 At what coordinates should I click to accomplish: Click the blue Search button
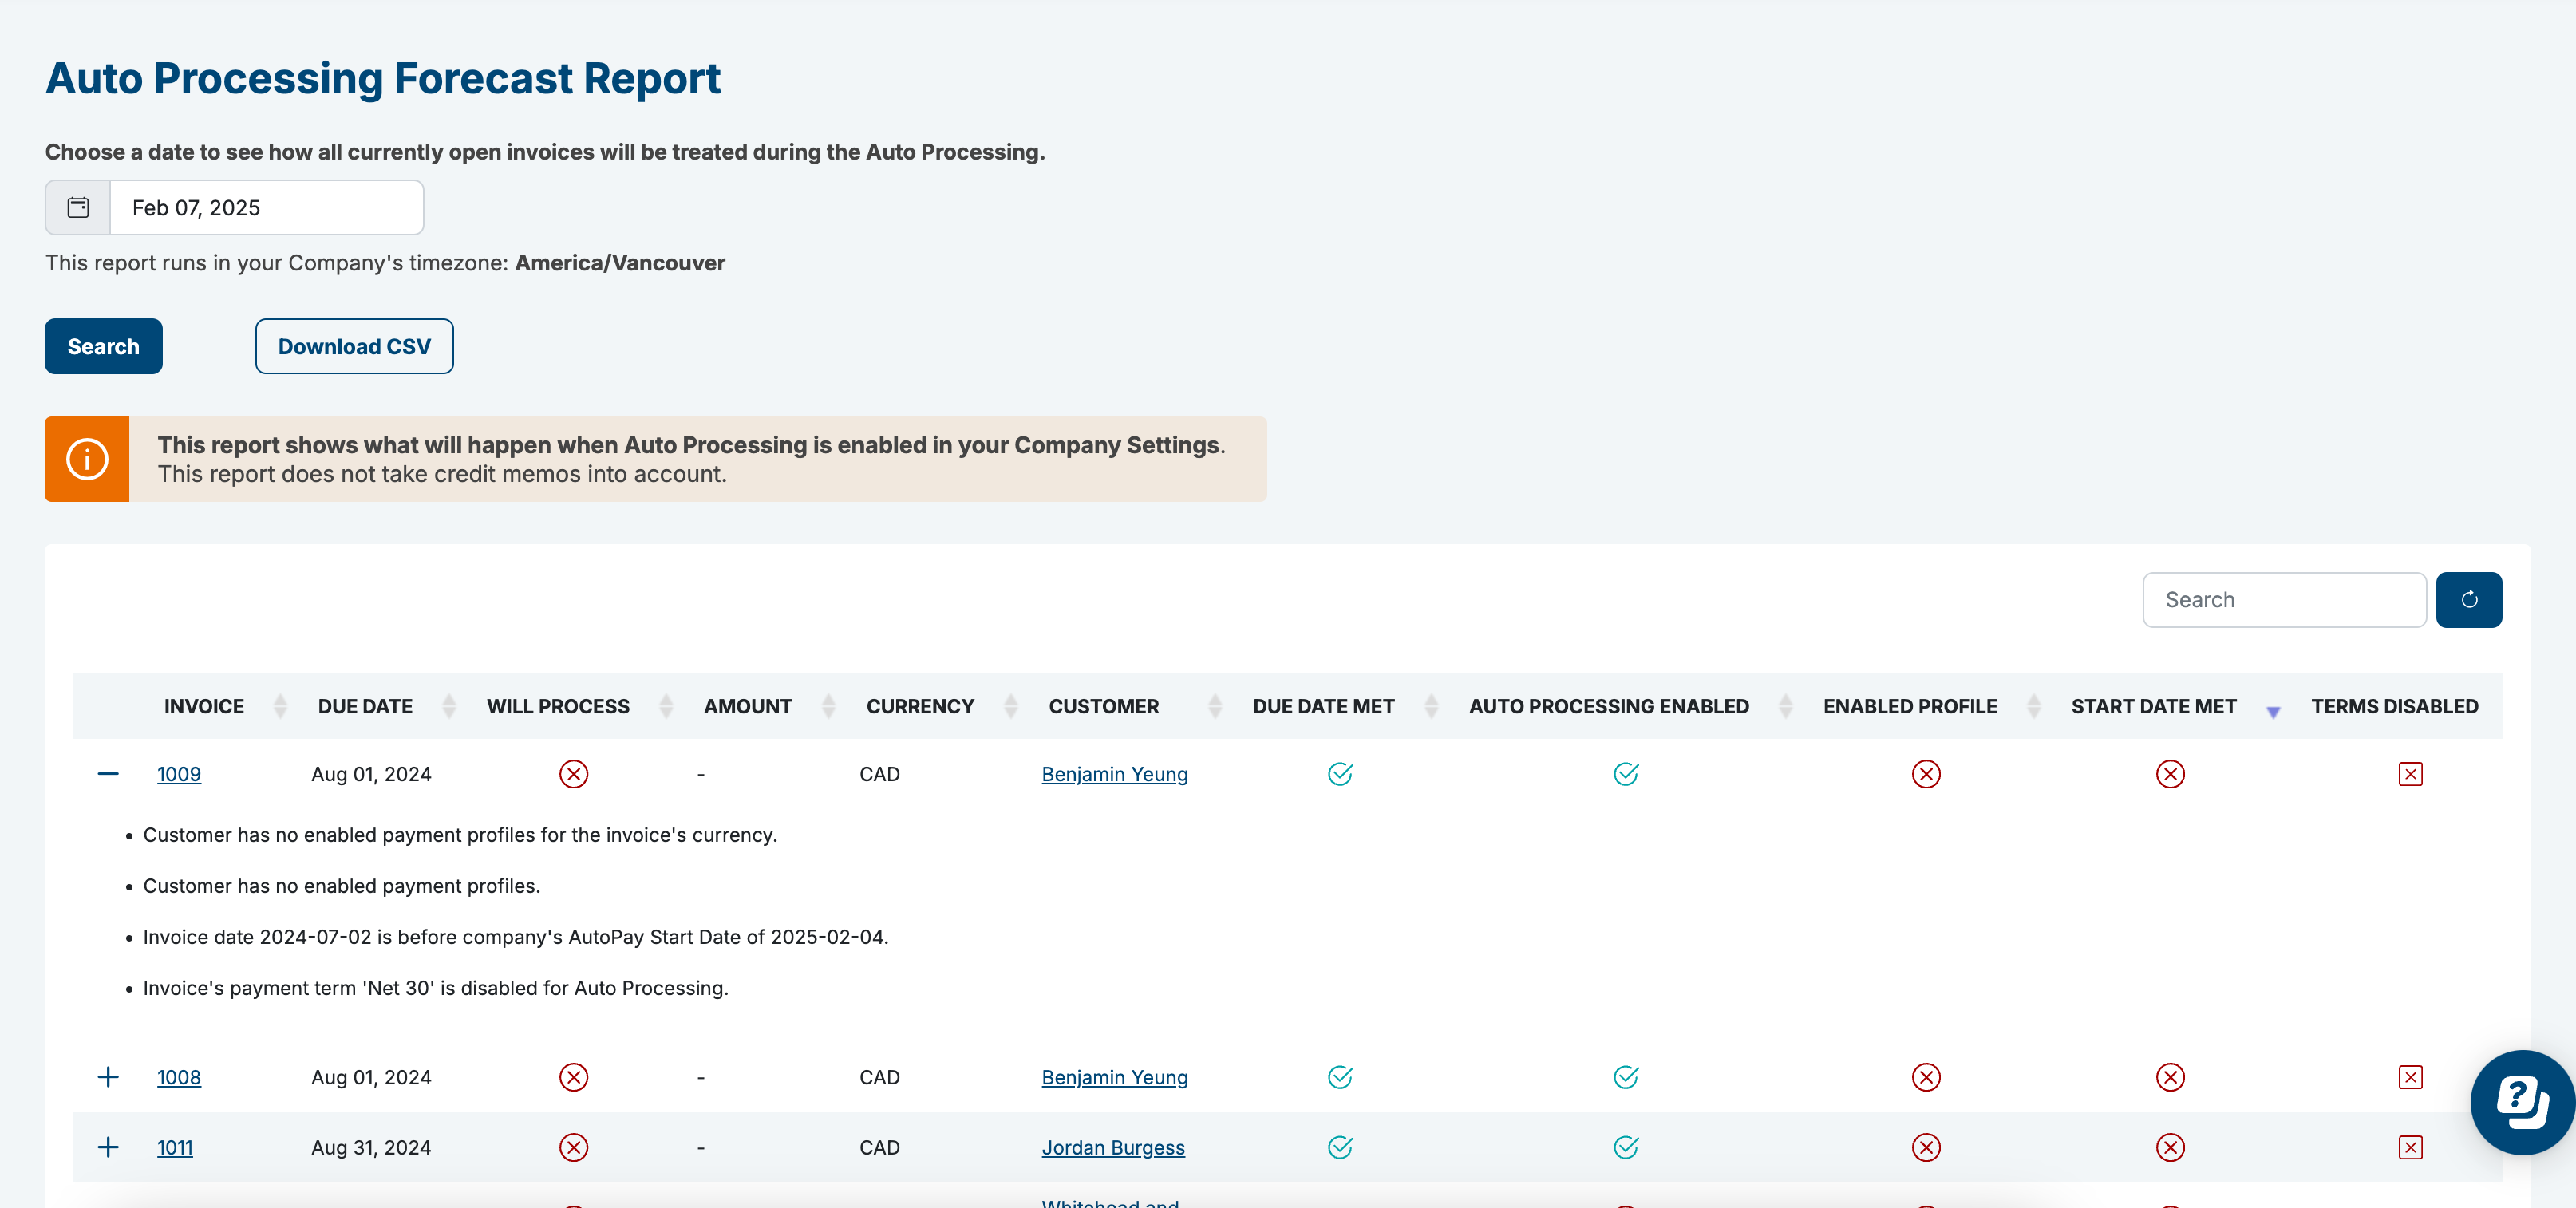coord(103,346)
